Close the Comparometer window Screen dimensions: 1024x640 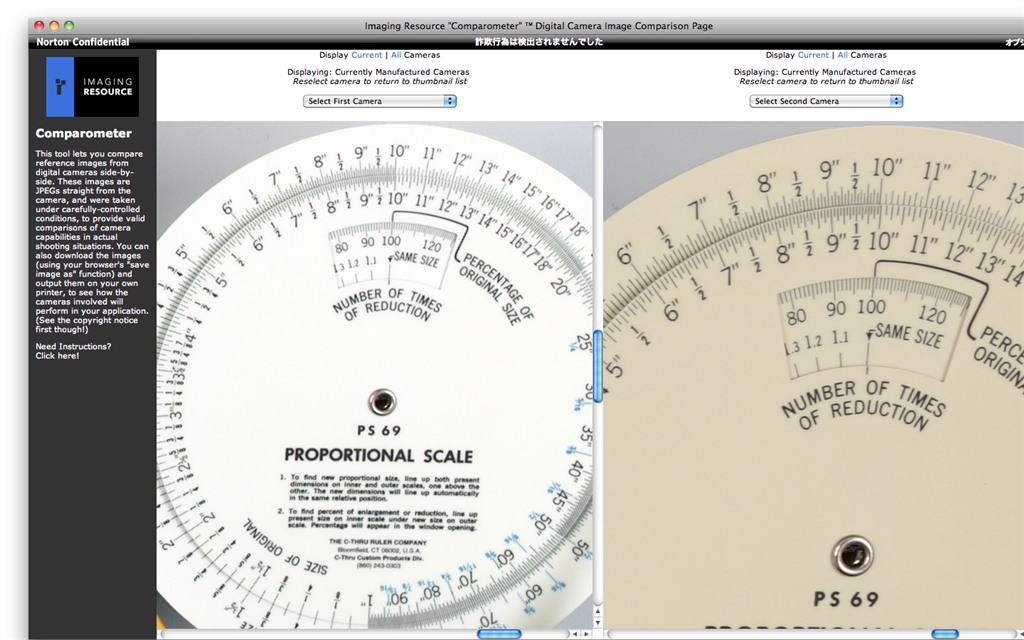(39, 25)
